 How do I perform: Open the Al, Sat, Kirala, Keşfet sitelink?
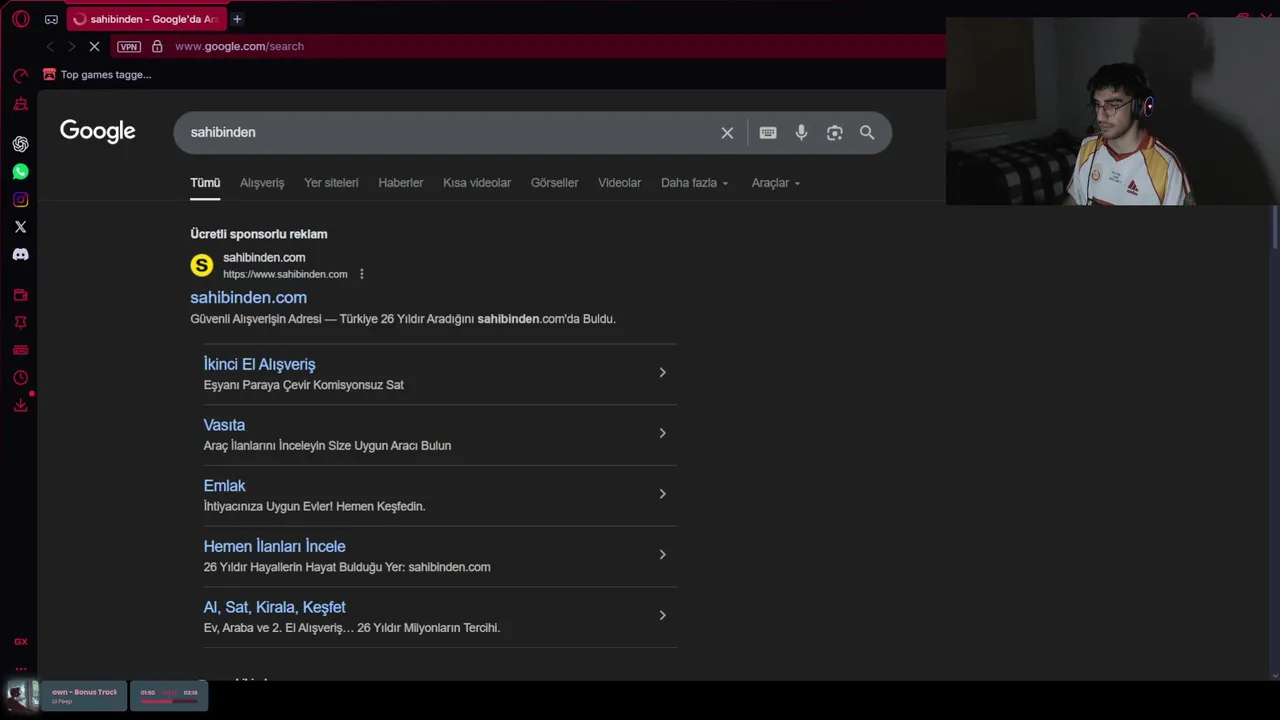point(274,607)
